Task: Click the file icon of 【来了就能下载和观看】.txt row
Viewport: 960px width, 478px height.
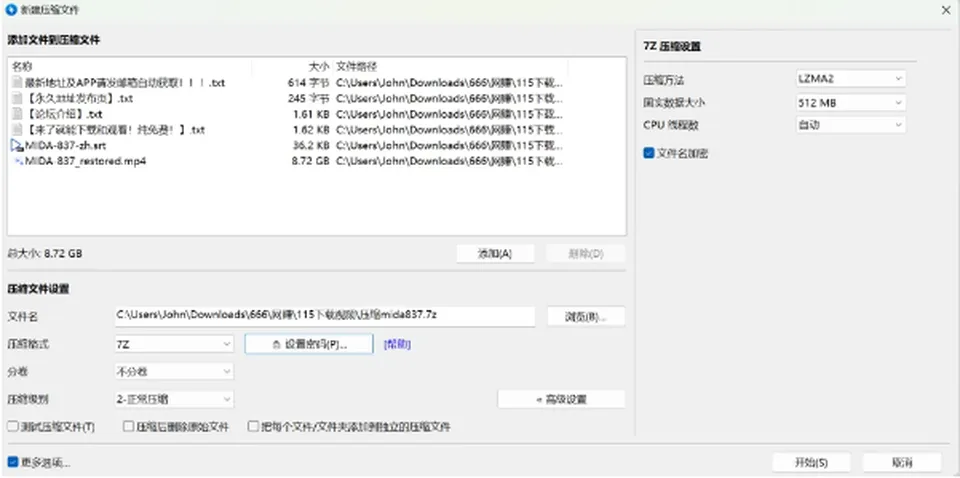Action: [x=17, y=130]
